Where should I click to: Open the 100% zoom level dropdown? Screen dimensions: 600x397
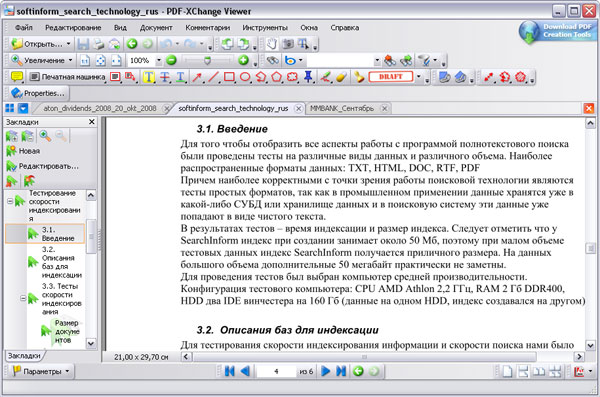pyautogui.click(x=159, y=60)
